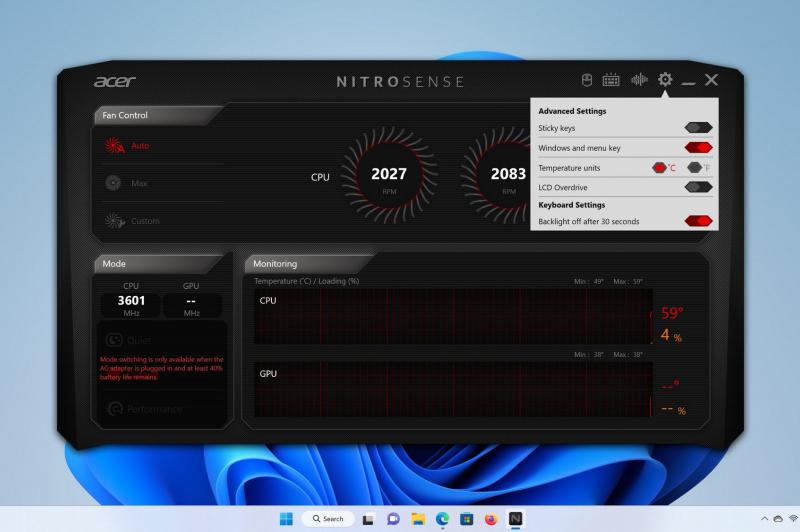Screen dimensions: 800x532
Task: Click the CPU temperature monitoring graph
Action: [x=453, y=317]
